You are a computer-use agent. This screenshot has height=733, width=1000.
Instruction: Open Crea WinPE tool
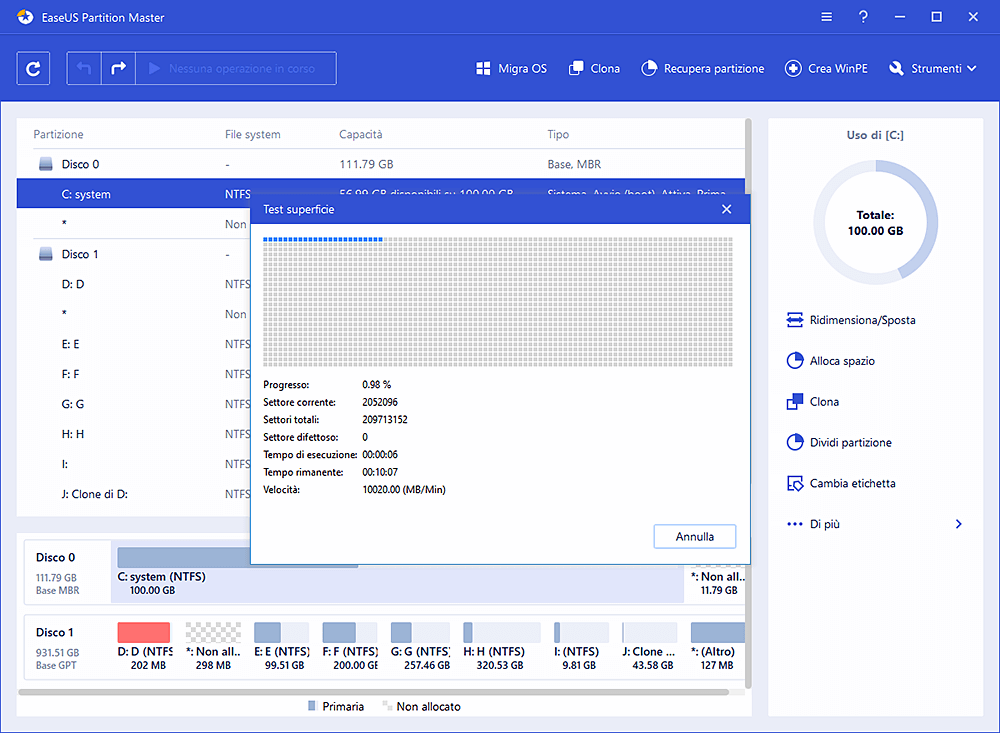[826, 68]
